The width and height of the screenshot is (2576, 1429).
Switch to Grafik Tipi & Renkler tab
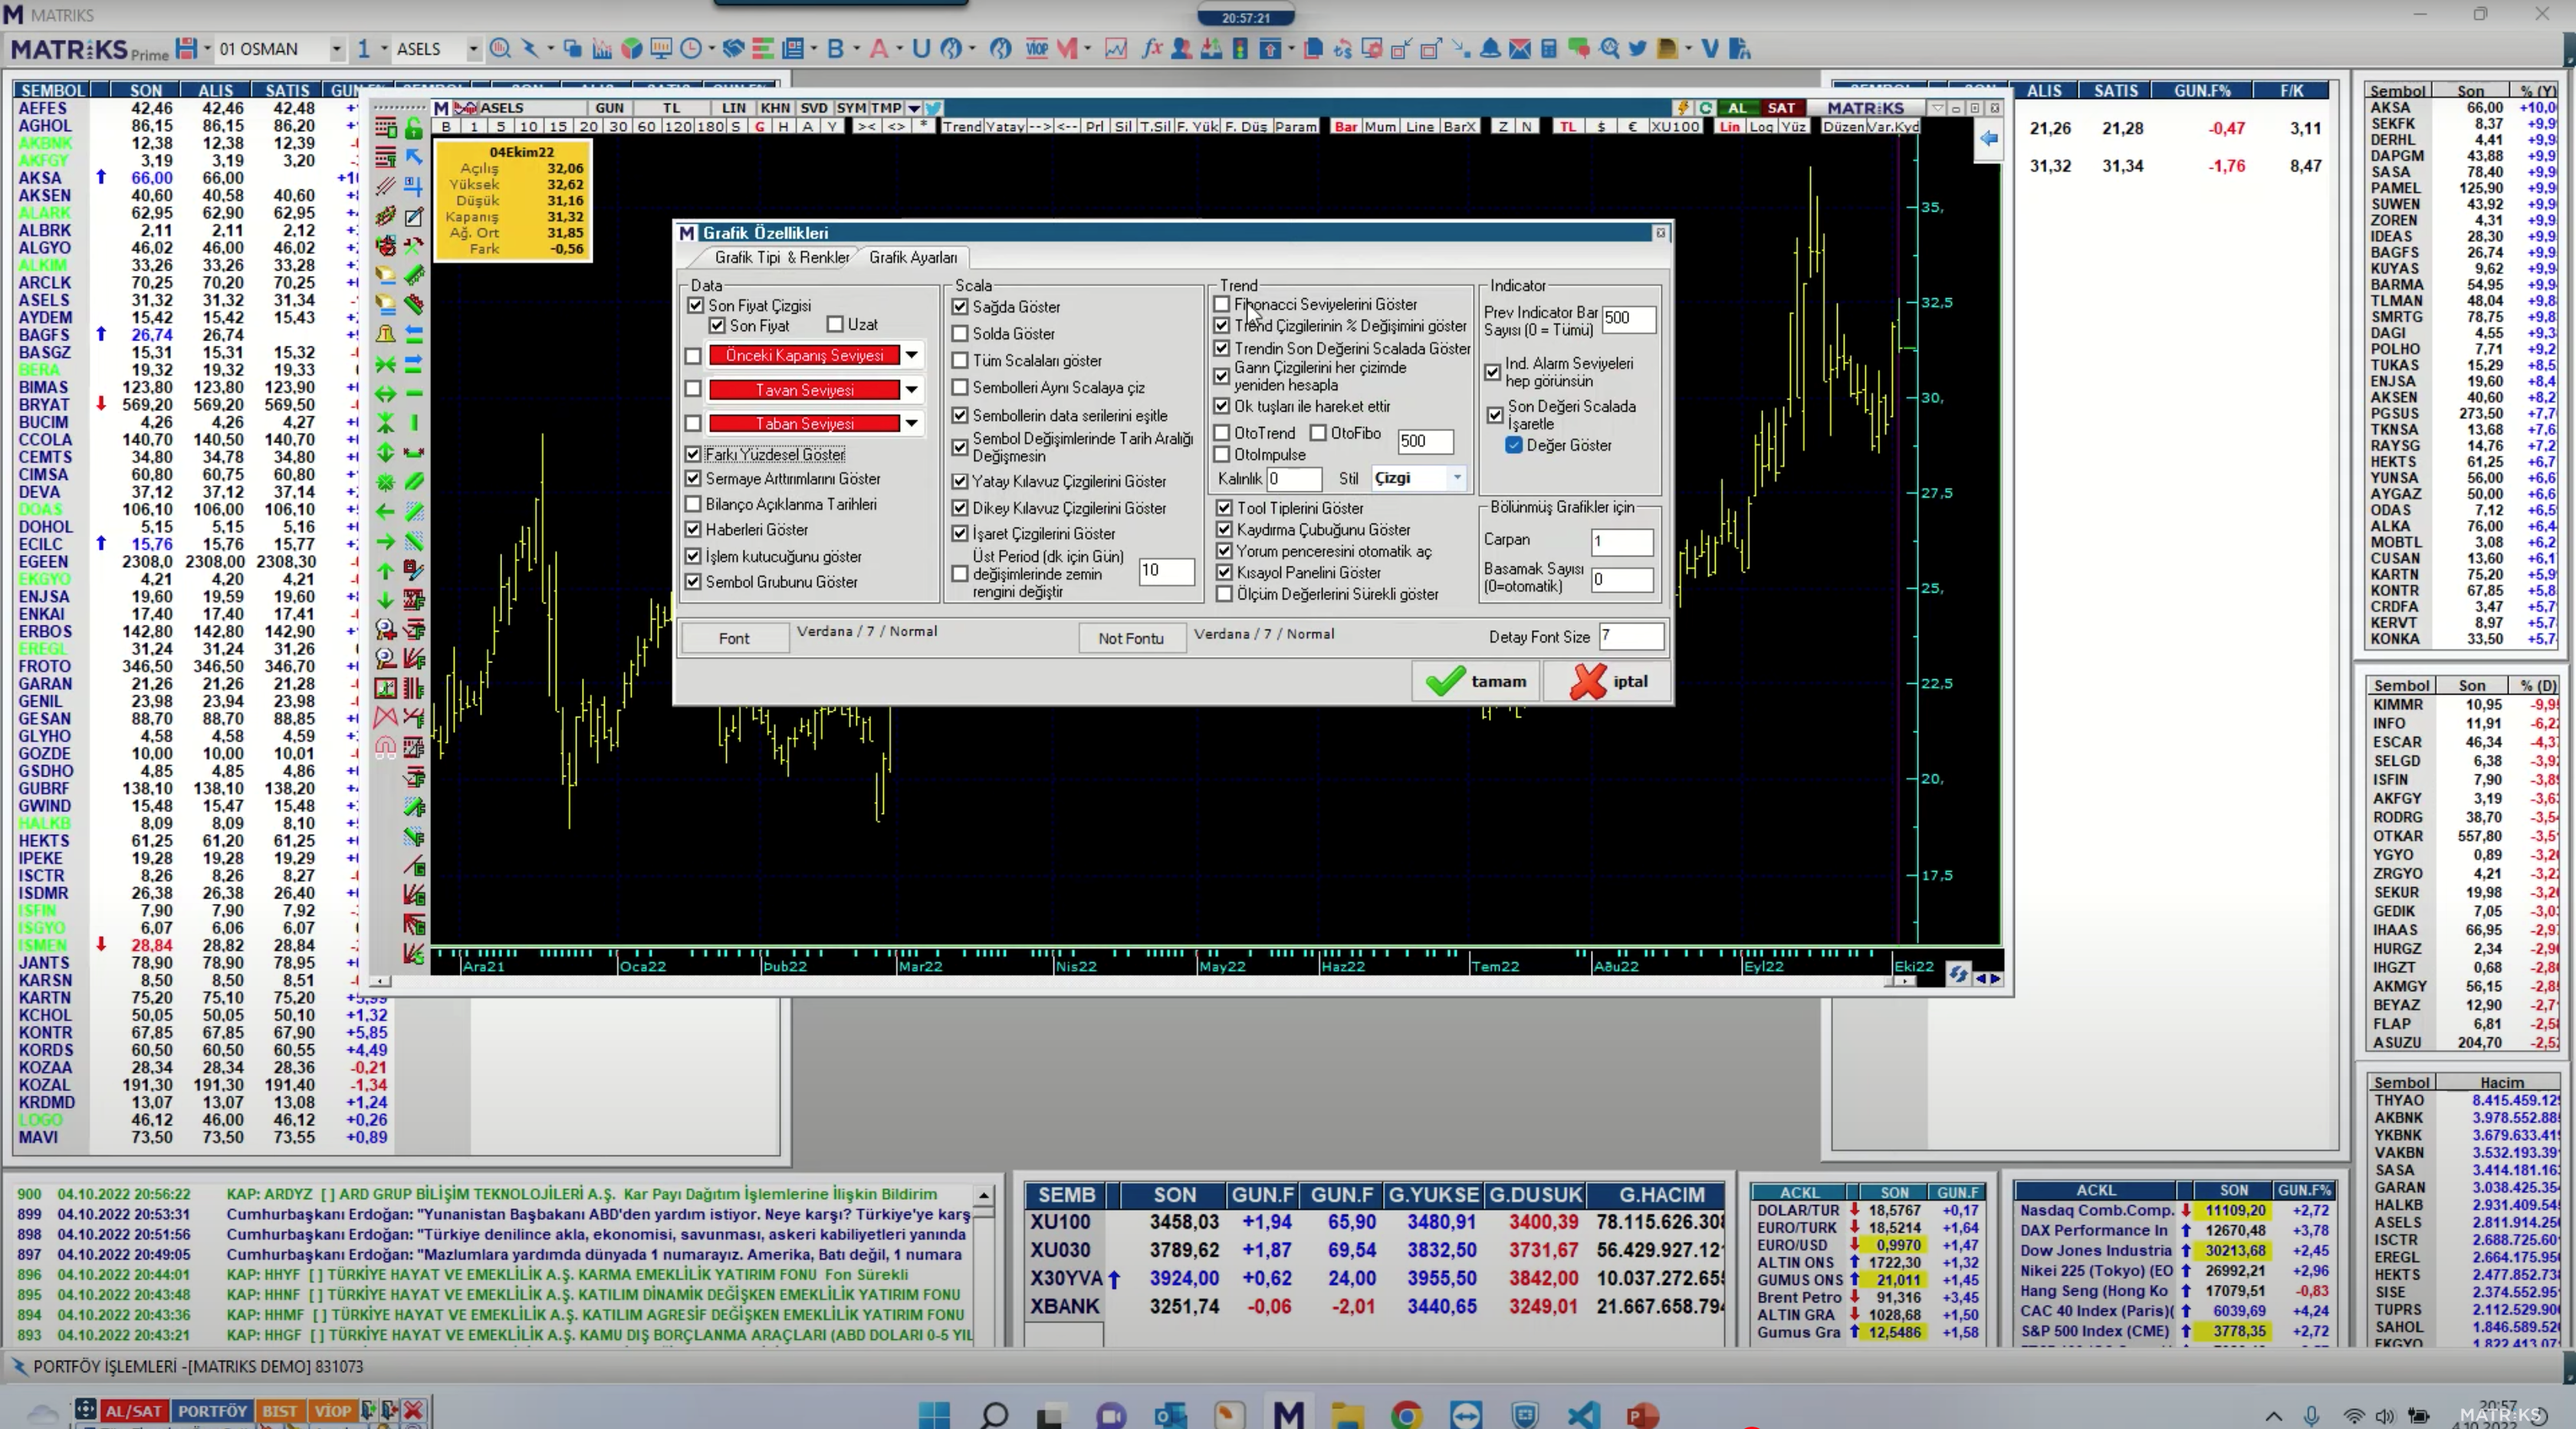tap(781, 257)
